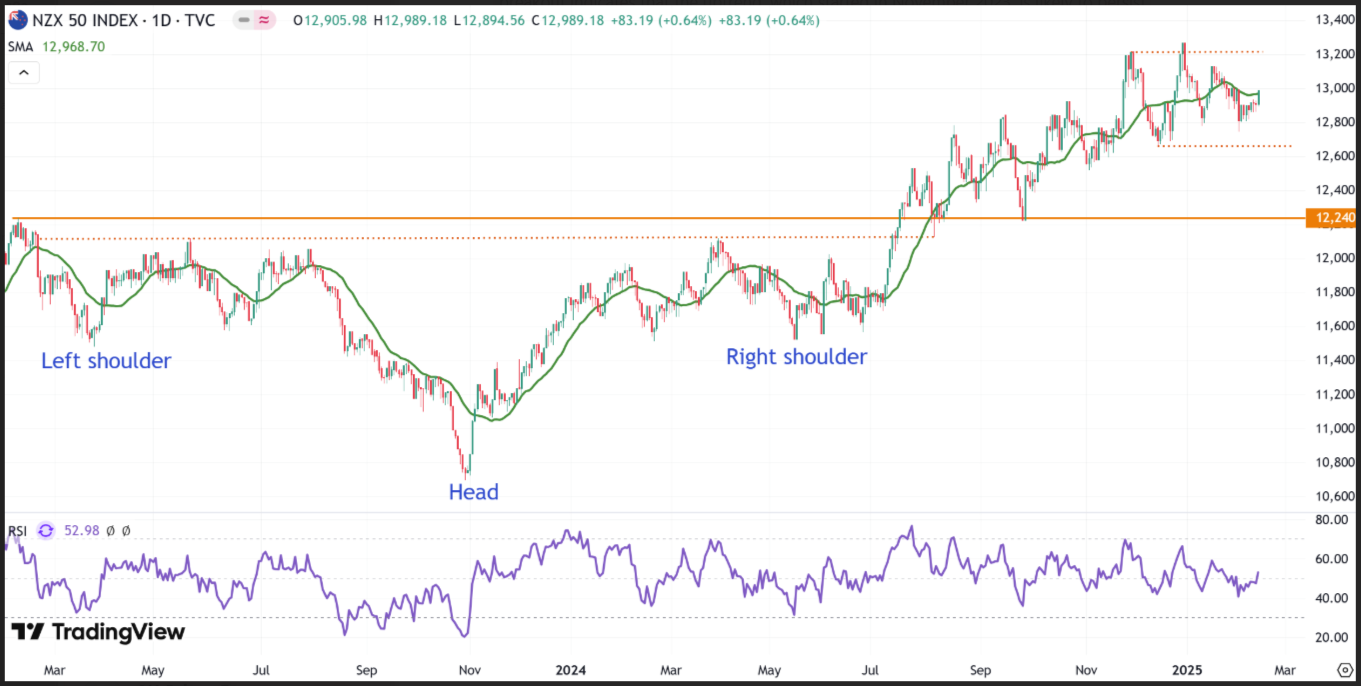Click the Left shoulder text annotation
The width and height of the screenshot is (1361, 686).
point(106,361)
